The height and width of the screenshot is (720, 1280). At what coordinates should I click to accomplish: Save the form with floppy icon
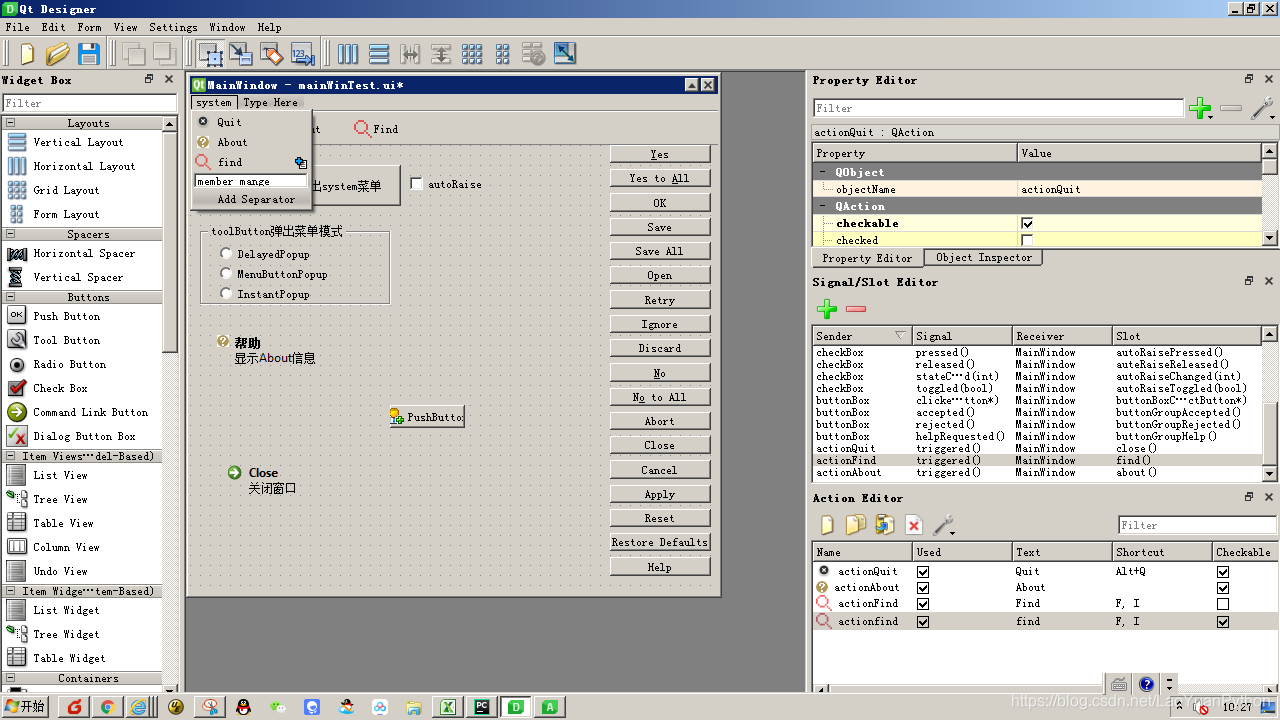(x=89, y=54)
